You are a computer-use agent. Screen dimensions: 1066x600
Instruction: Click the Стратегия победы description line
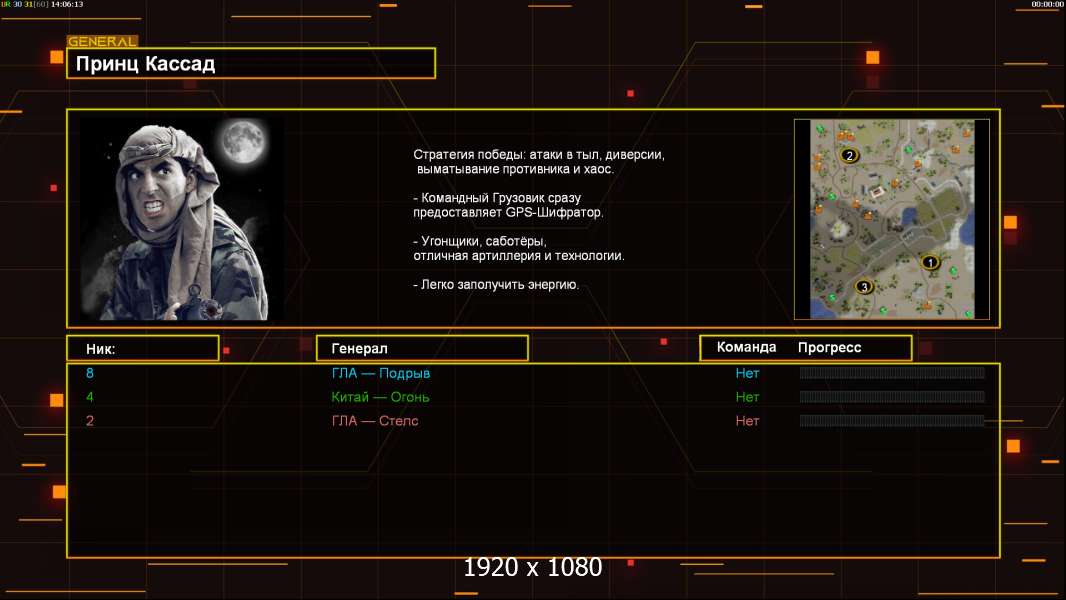tap(538, 162)
